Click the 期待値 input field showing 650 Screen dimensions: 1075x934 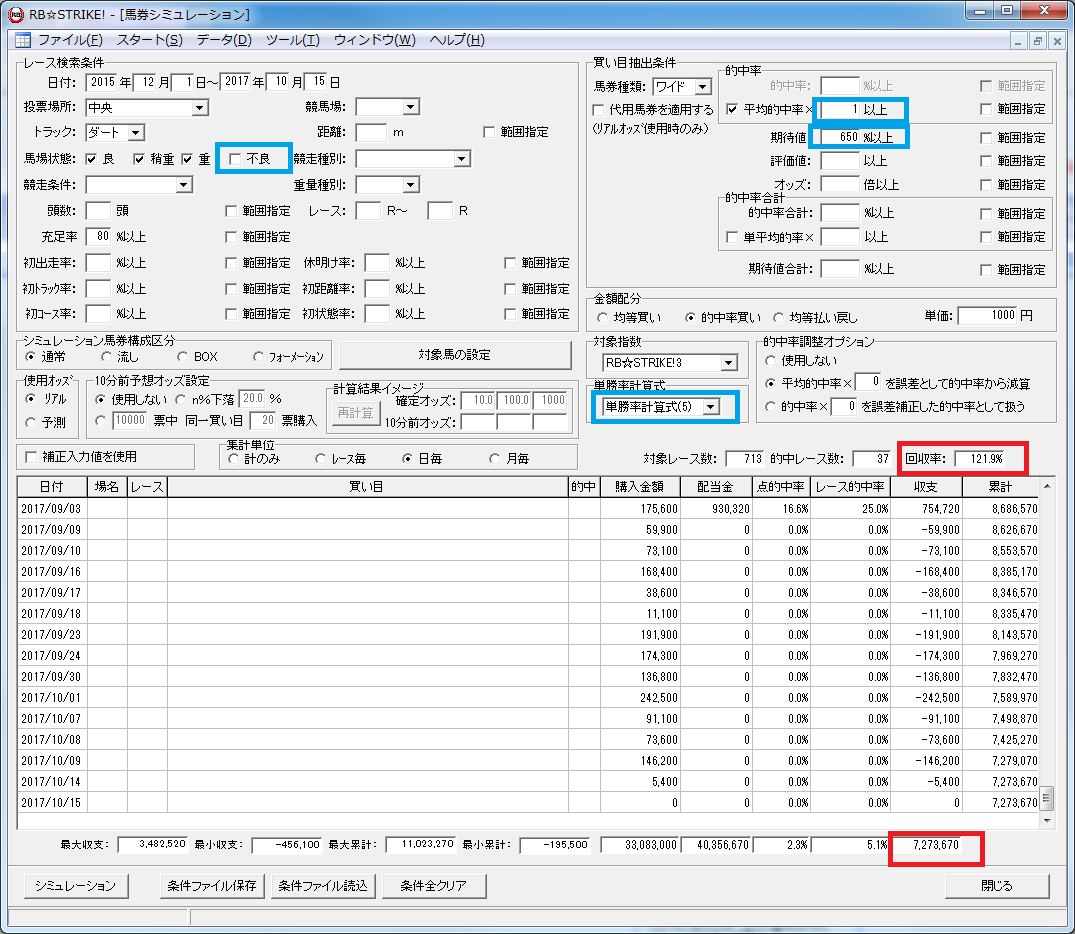coord(841,137)
